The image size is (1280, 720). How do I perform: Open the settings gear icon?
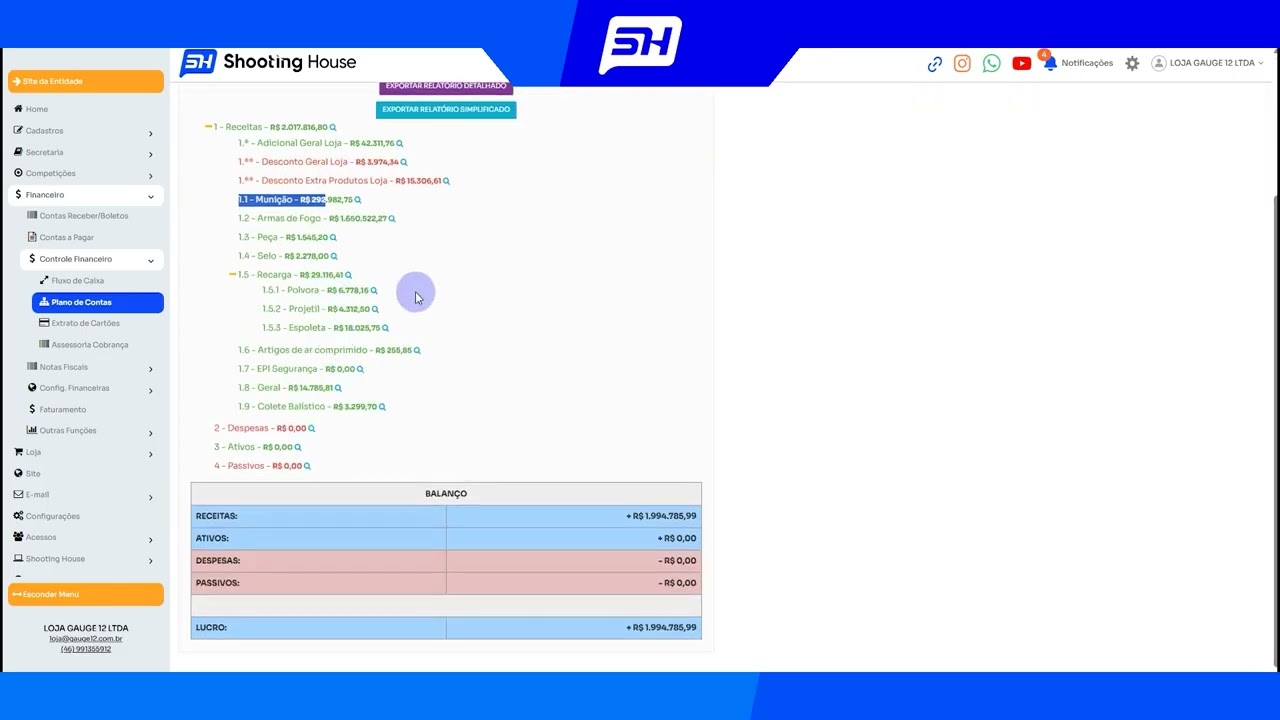1132,63
